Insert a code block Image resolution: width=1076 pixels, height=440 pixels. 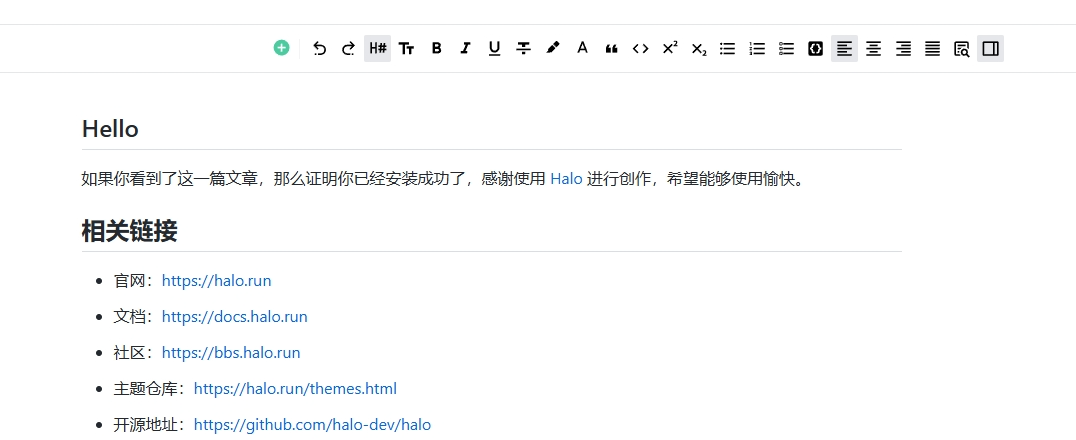click(x=815, y=48)
